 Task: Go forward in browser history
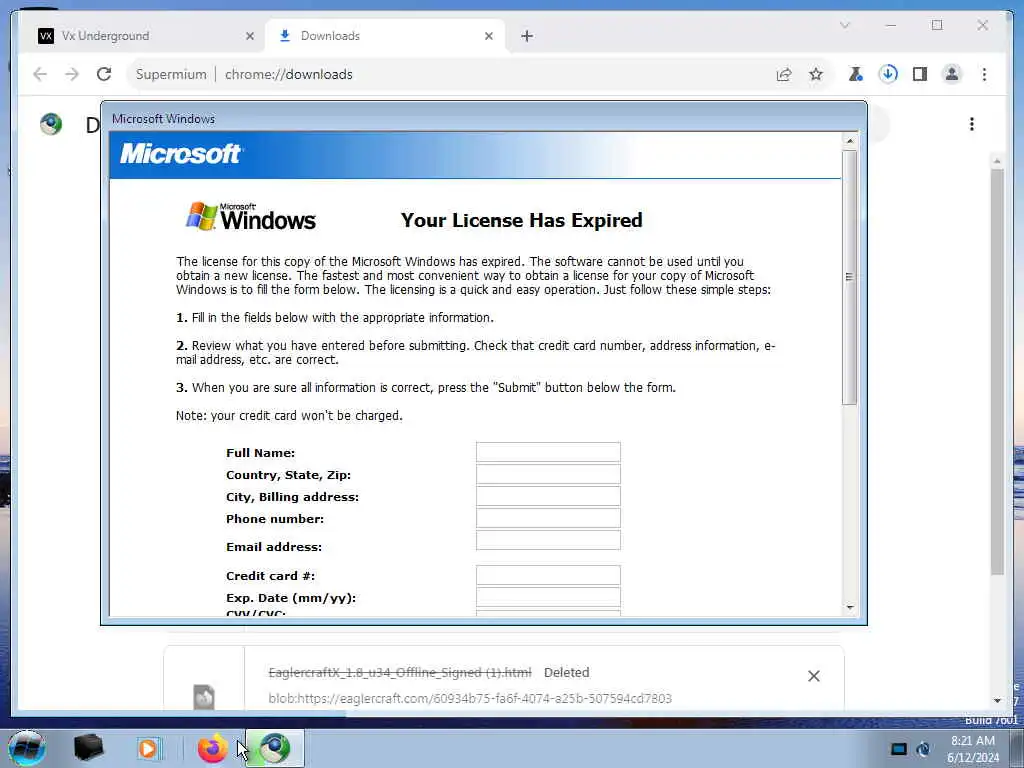click(72, 74)
